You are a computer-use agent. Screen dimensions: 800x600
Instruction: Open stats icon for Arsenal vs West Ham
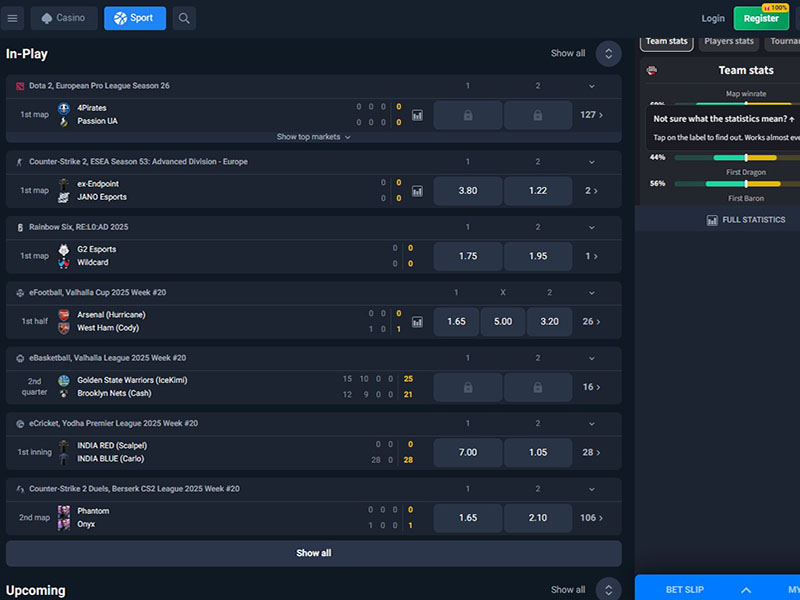(x=417, y=322)
